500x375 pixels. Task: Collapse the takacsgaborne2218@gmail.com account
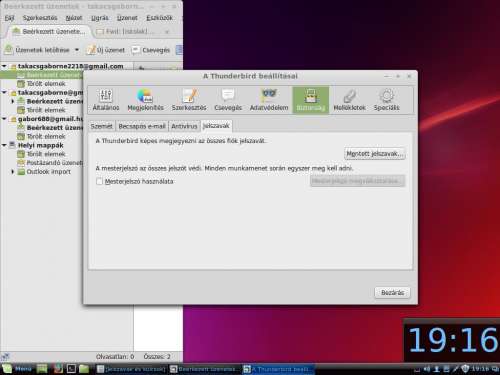[4, 66]
